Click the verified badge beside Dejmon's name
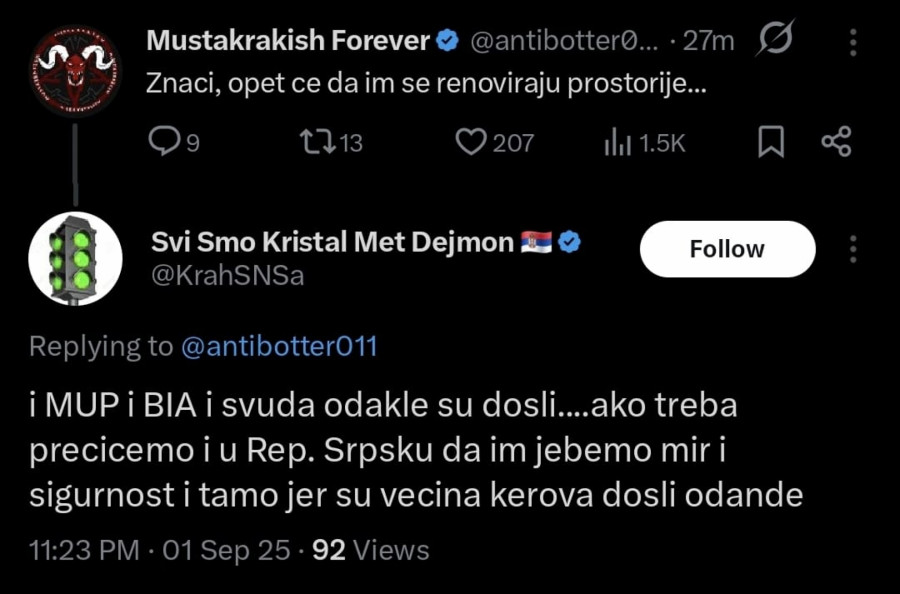Screen dimensions: 900x594 pyautogui.click(x=570, y=242)
